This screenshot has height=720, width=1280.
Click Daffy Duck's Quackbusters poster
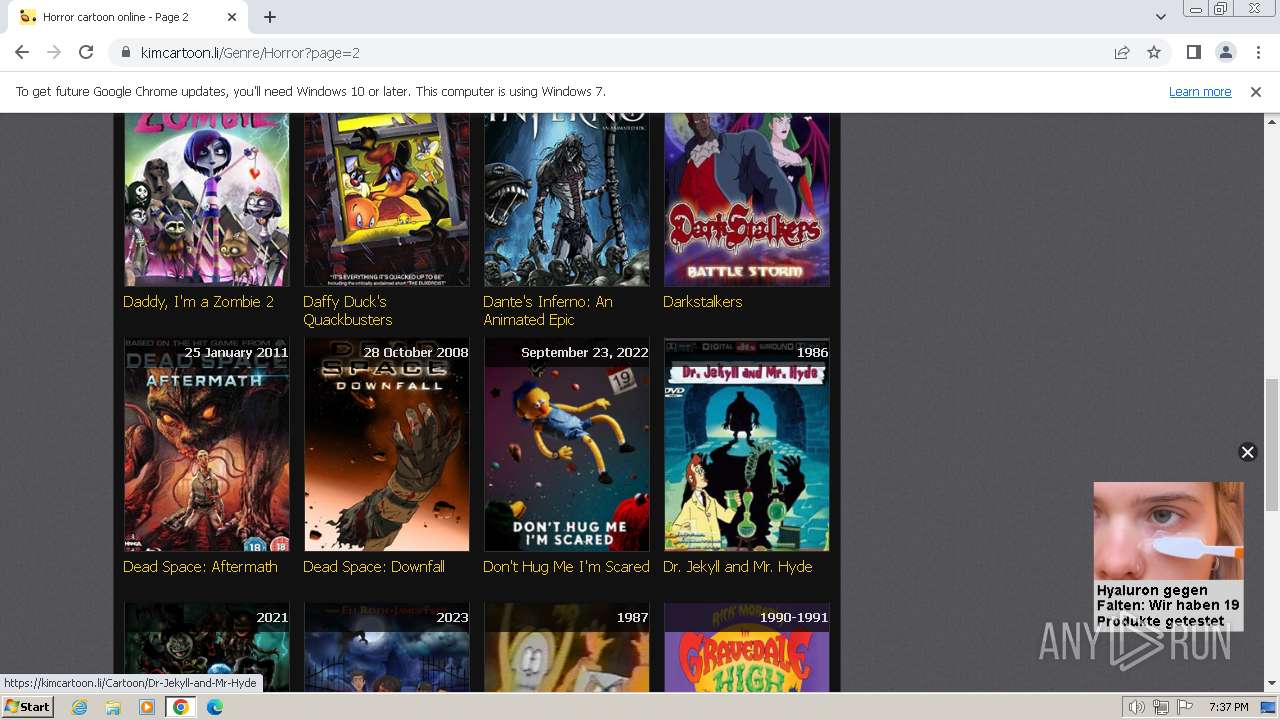387,200
